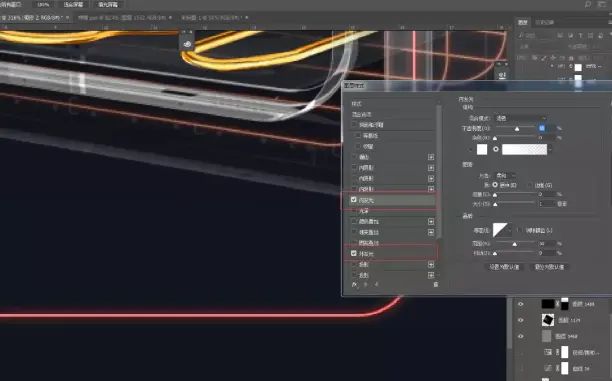Click the text layer filter icon in Layers panel

pos(580,36)
